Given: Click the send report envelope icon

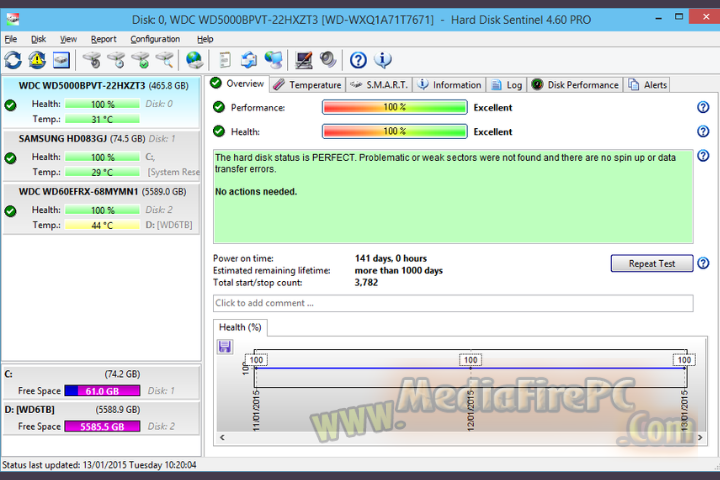Looking at the screenshot, I should coord(249,60).
